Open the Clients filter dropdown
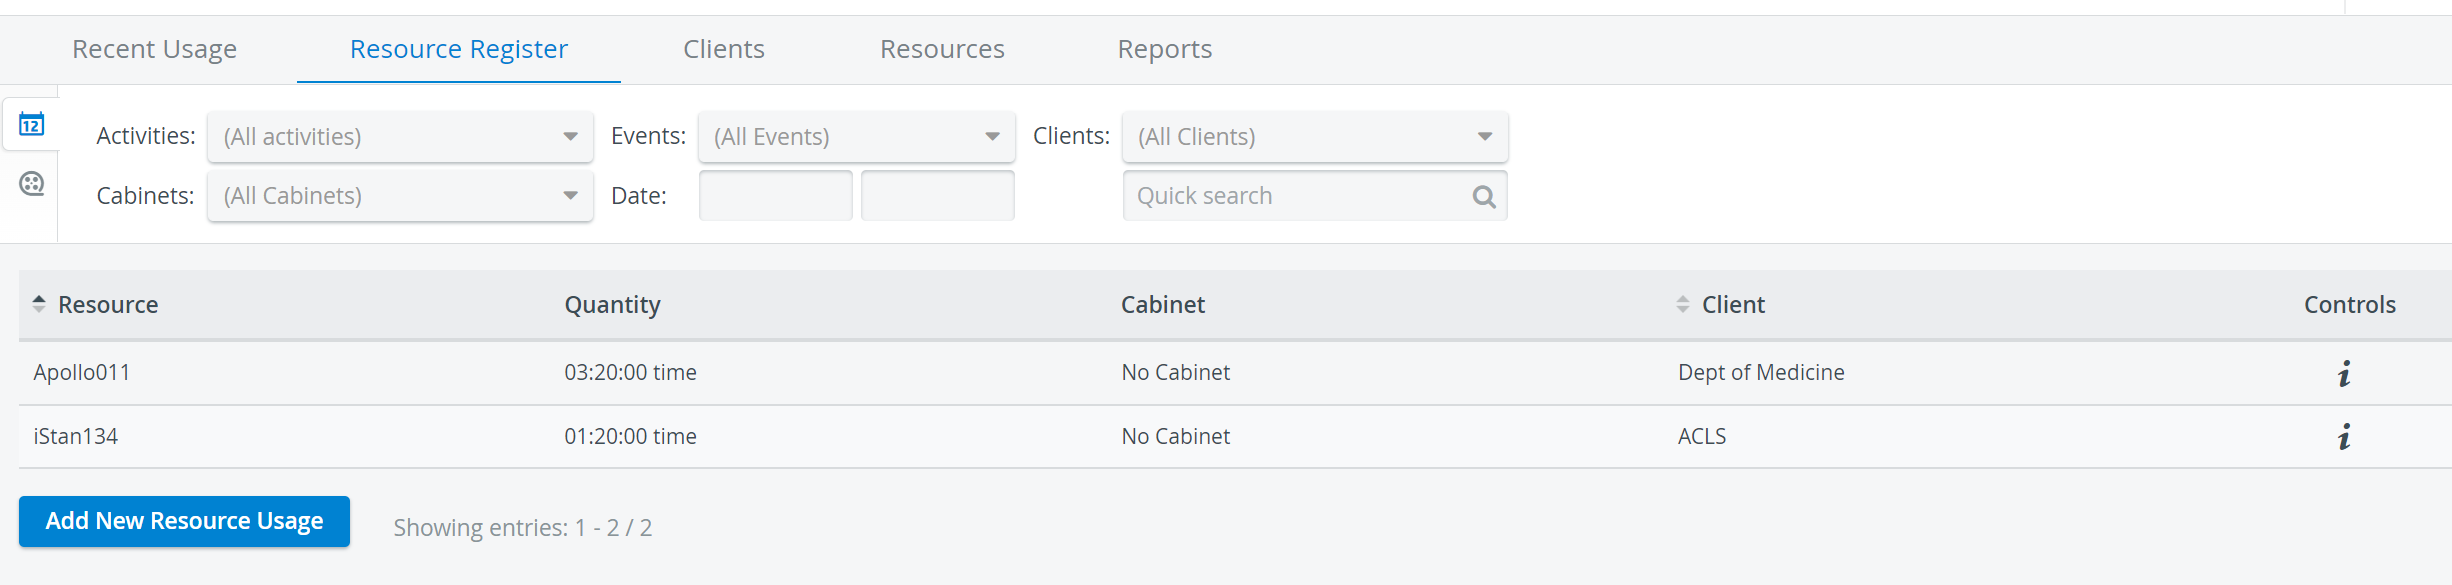The height and width of the screenshot is (585, 2452). pos(1315,137)
